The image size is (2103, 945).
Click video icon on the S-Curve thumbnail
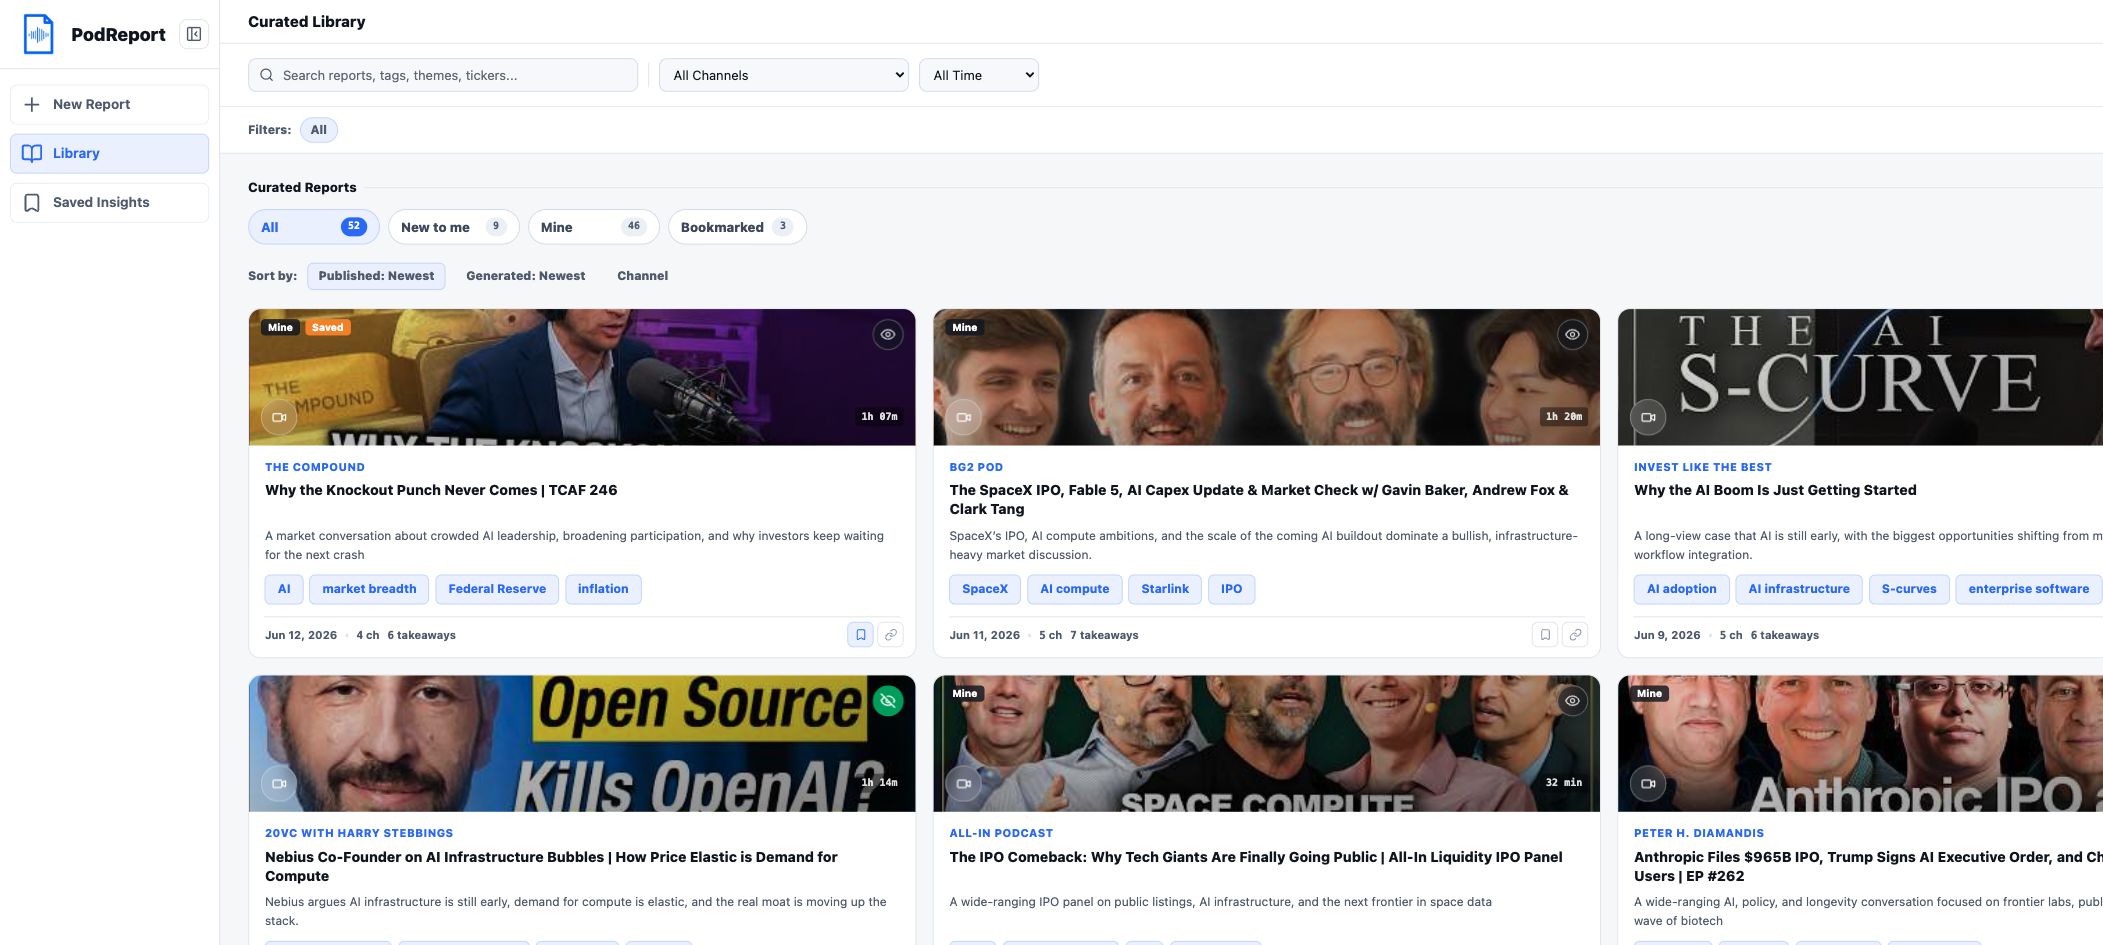pyautogui.click(x=1648, y=417)
